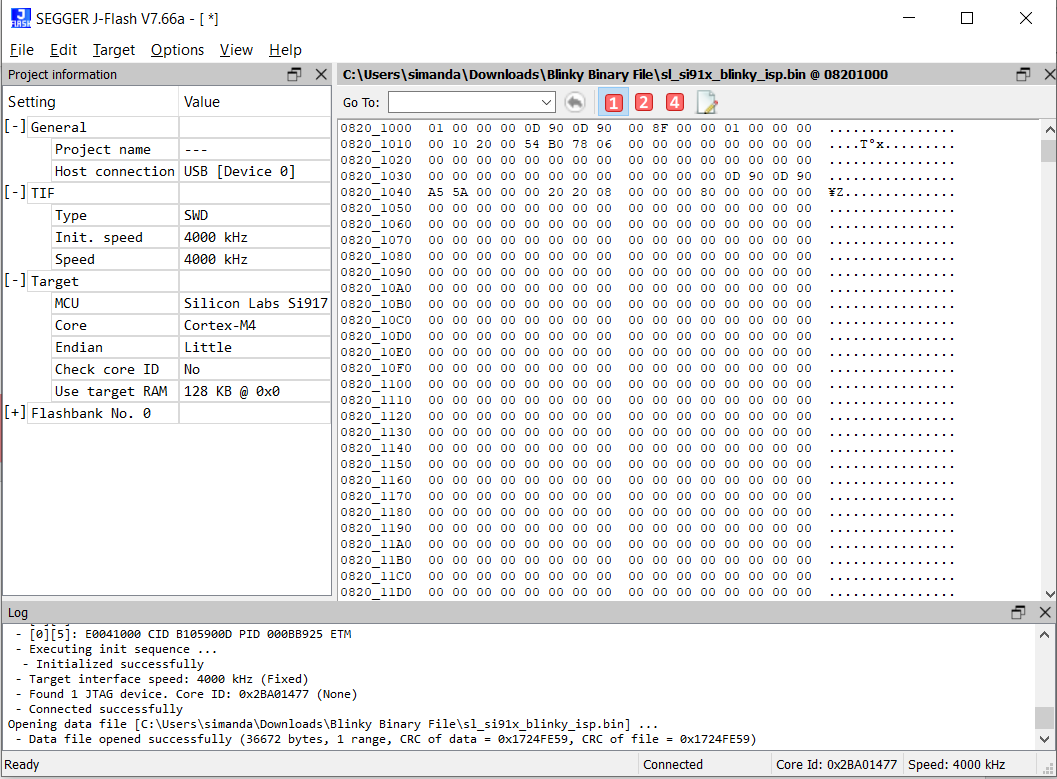Switch to 1-byte data width view
This screenshot has height=779, width=1057.
613,102
